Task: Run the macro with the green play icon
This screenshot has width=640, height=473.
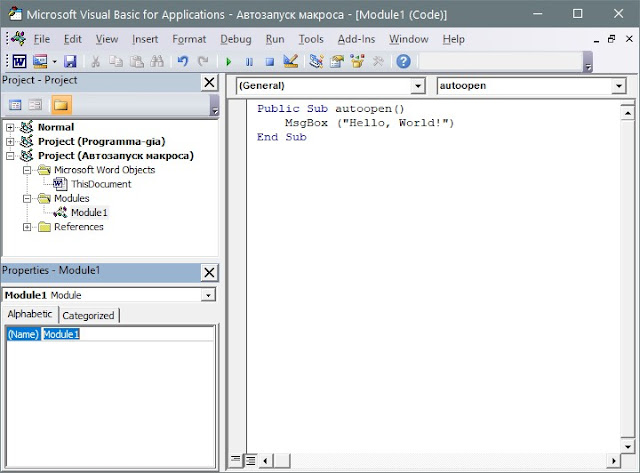Action: click(229, 62)
